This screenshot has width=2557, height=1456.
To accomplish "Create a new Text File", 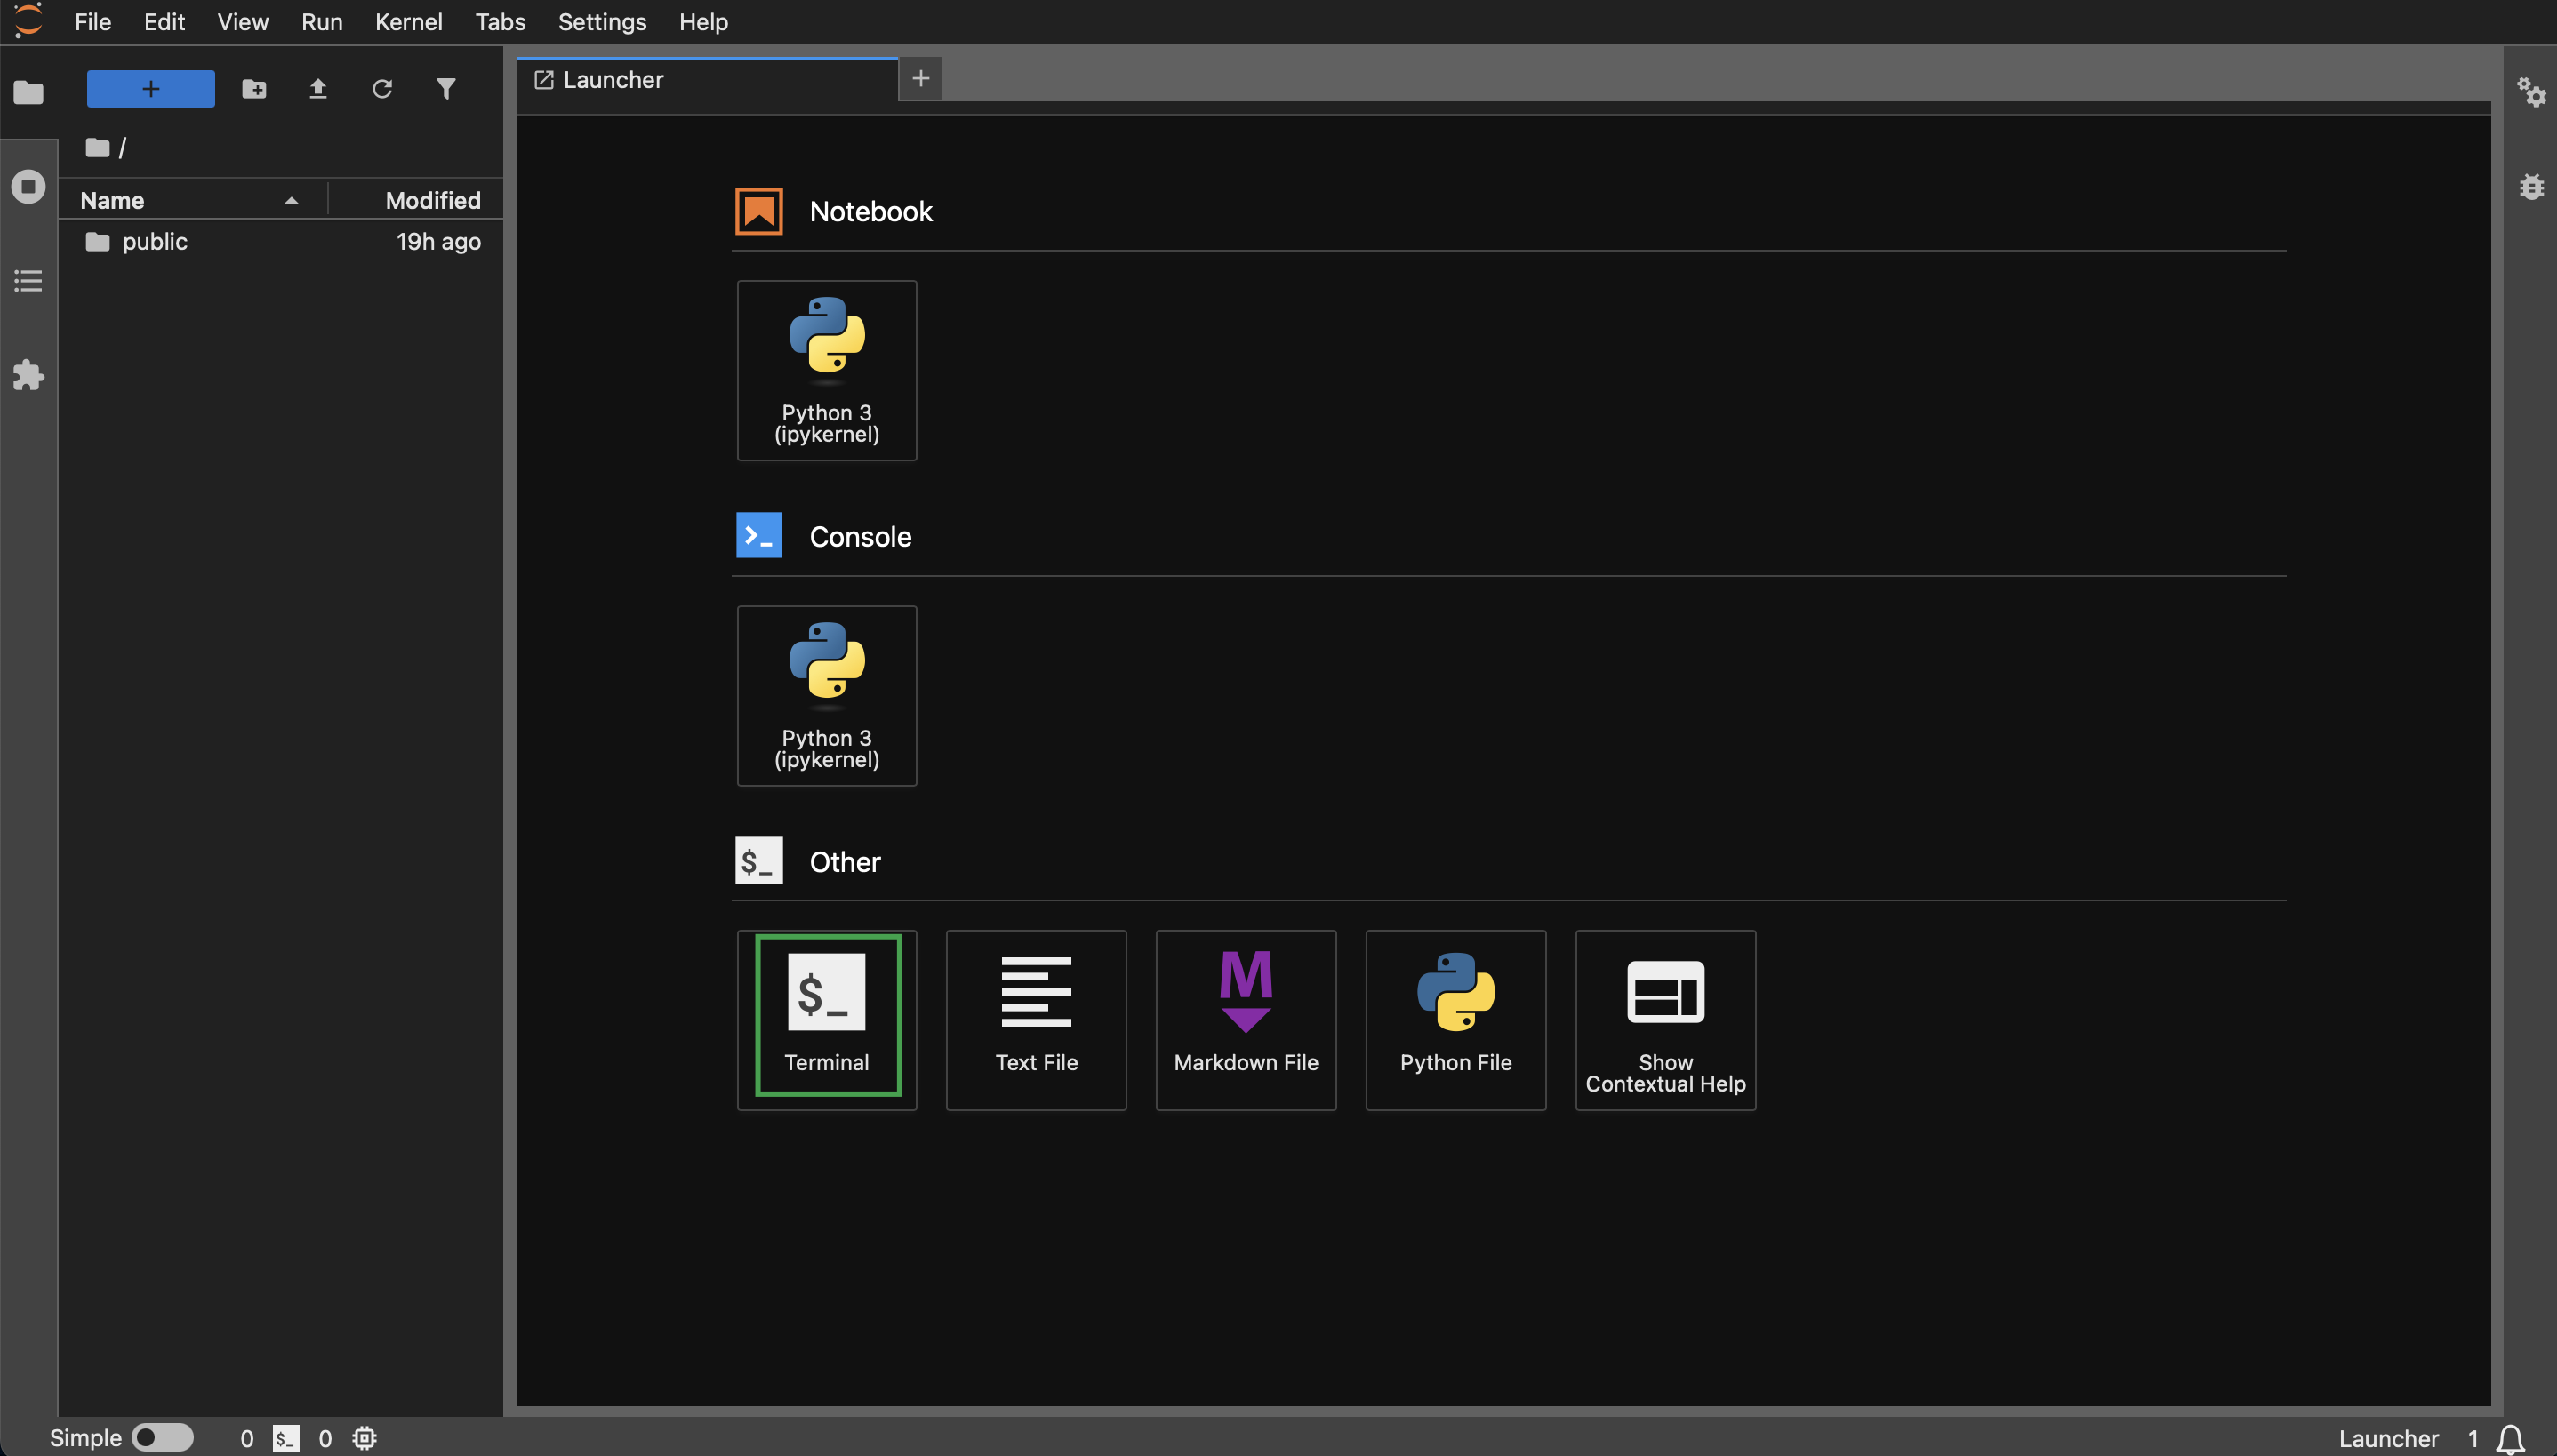I will (1036, 1020).
